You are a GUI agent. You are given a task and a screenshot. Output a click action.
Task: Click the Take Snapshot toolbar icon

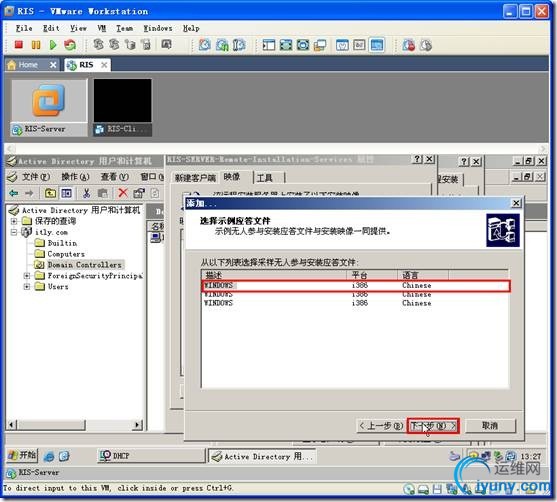pos(205,45)
